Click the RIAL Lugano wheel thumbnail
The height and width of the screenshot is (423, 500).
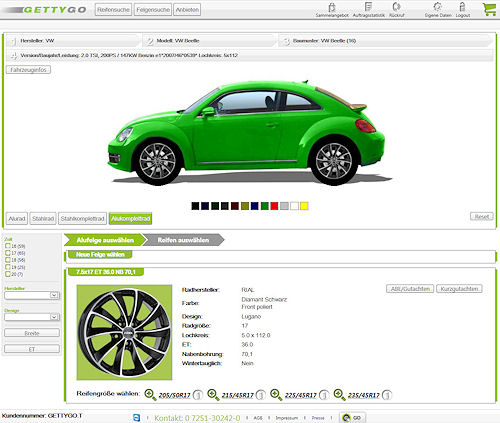tap(124, 332)
